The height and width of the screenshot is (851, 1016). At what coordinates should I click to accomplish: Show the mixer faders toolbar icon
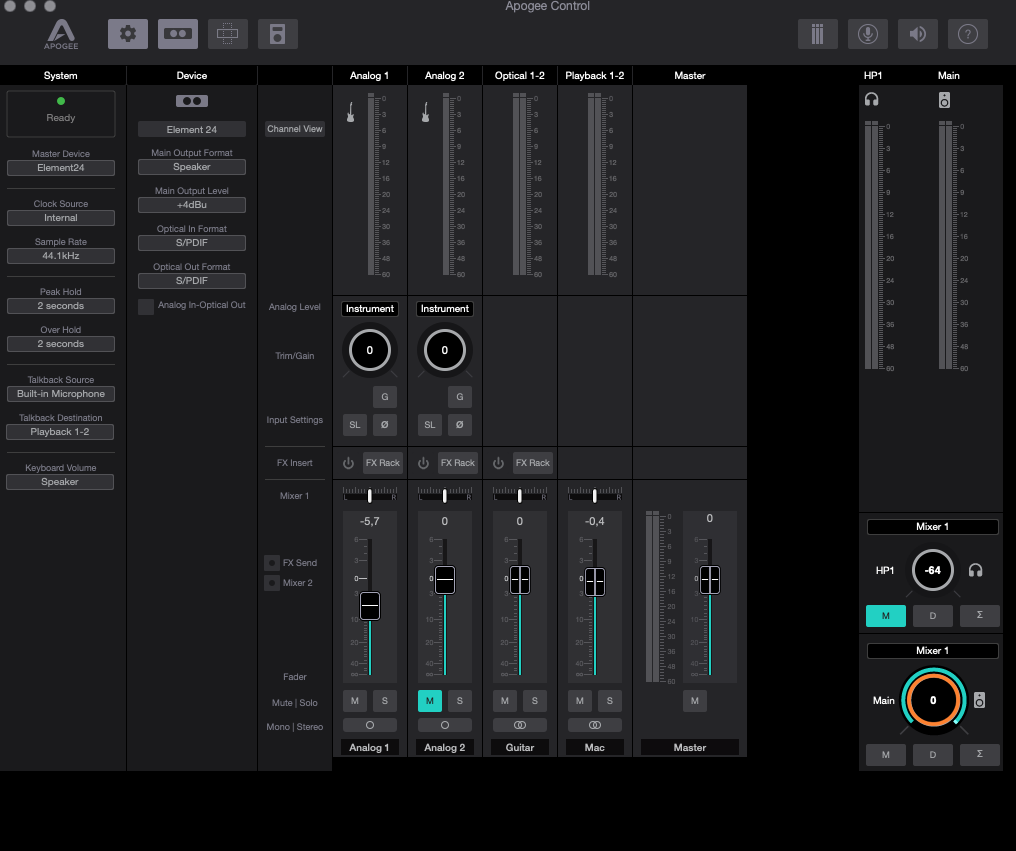(818, 34)
